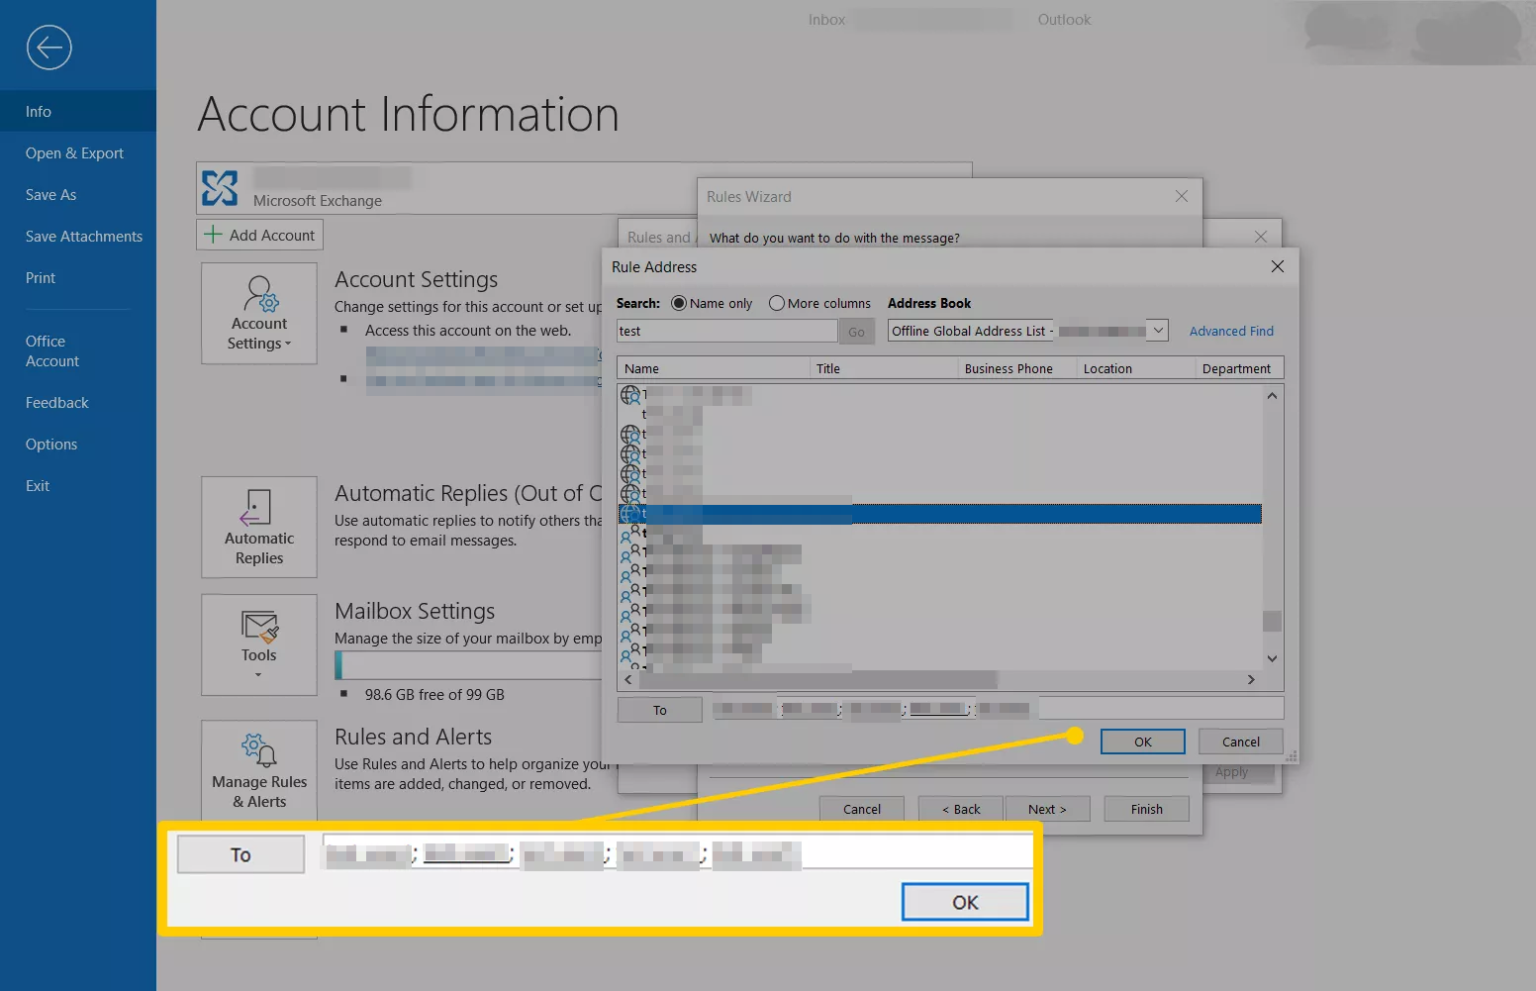The image size is (1536, 991).
Task: Click the contact list up-scroll arrow
Action: 1272,396
